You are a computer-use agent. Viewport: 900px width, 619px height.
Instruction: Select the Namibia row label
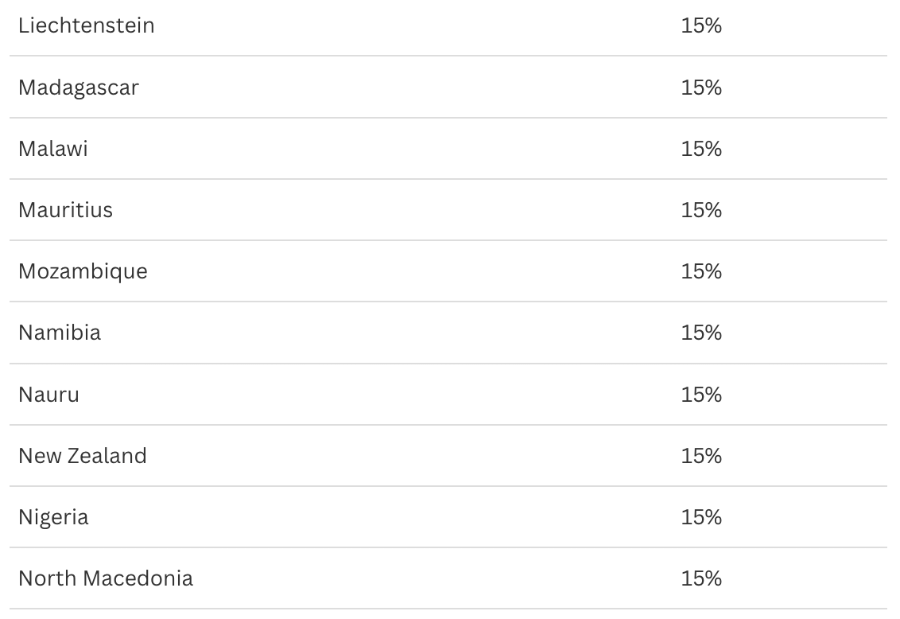(x=59, y=333)
